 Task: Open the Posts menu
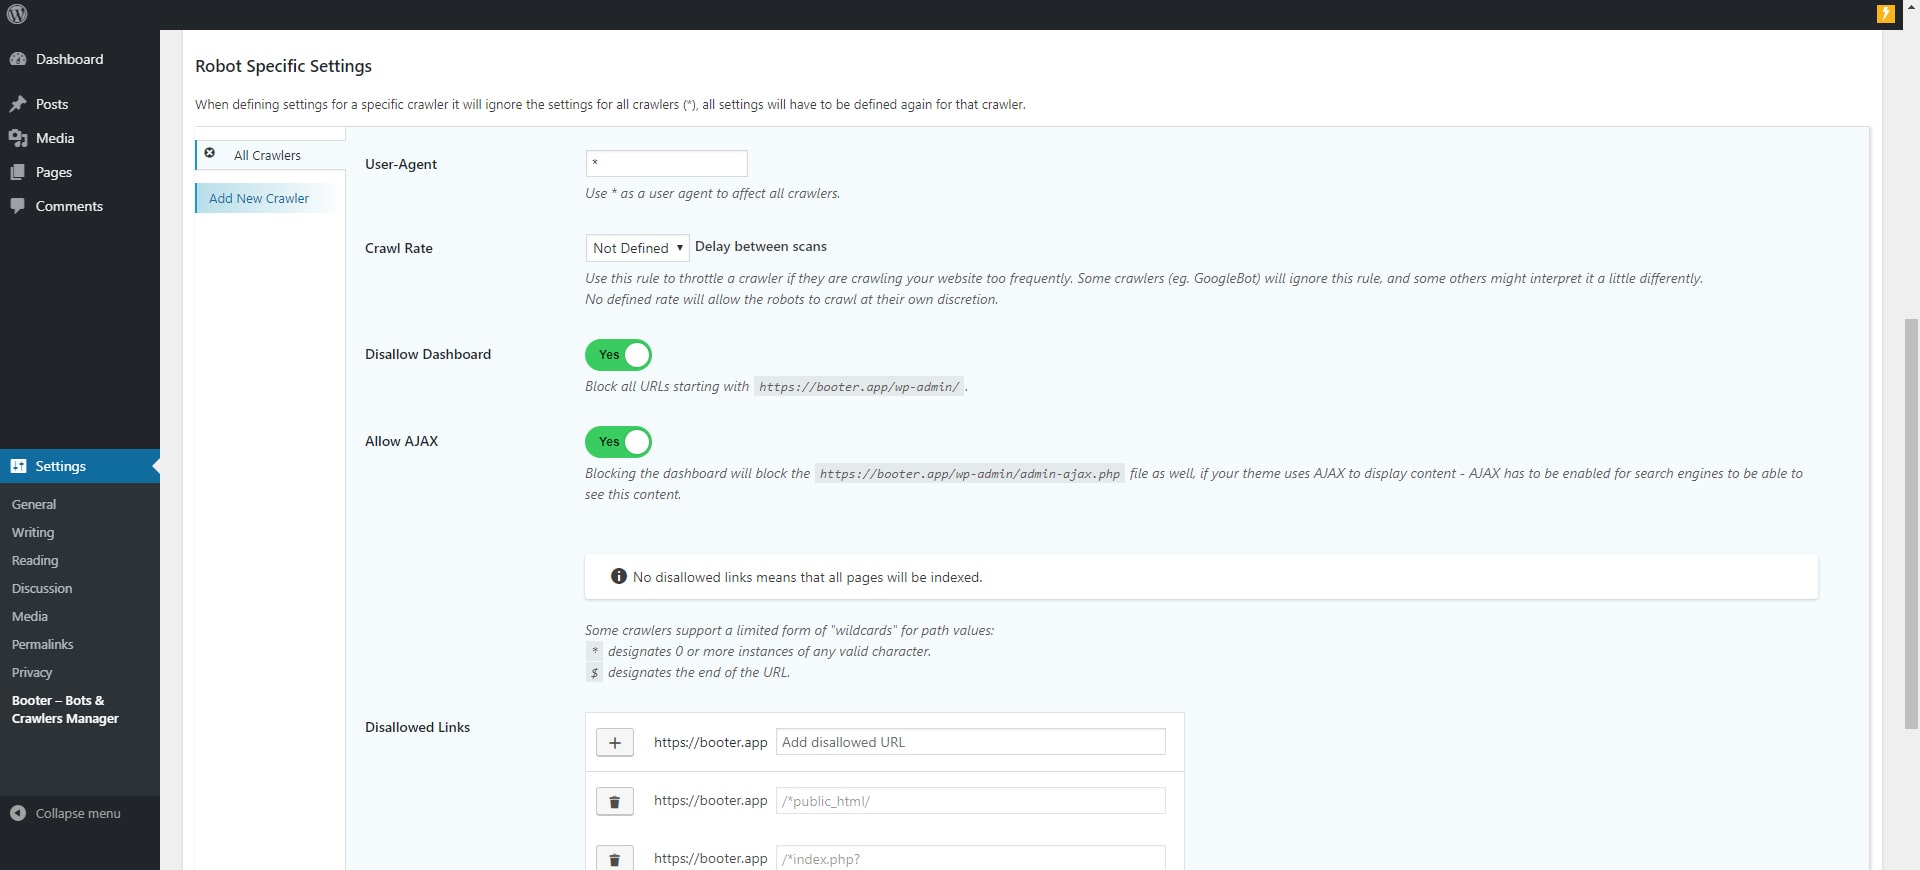tap(80, 104)
